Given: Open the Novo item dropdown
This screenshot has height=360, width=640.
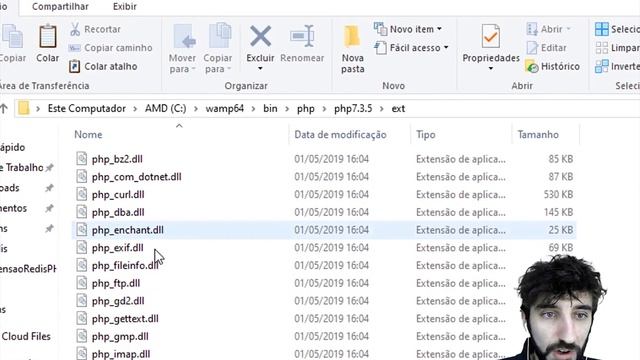Looking at the screenshot, I should click(x=408, y=29).
